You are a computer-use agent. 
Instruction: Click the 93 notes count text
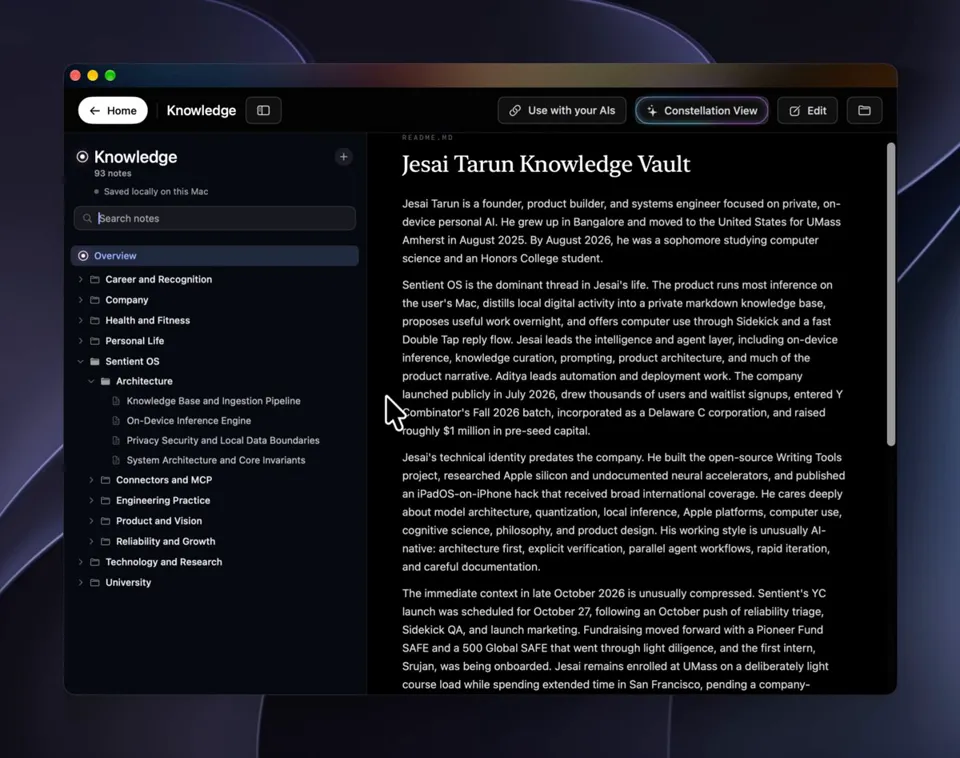click(113, 173)
